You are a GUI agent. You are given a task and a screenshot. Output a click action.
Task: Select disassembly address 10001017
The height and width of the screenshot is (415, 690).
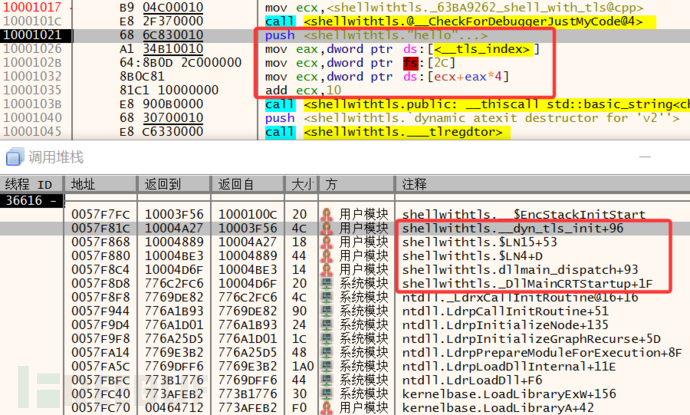tap(33, 7)
